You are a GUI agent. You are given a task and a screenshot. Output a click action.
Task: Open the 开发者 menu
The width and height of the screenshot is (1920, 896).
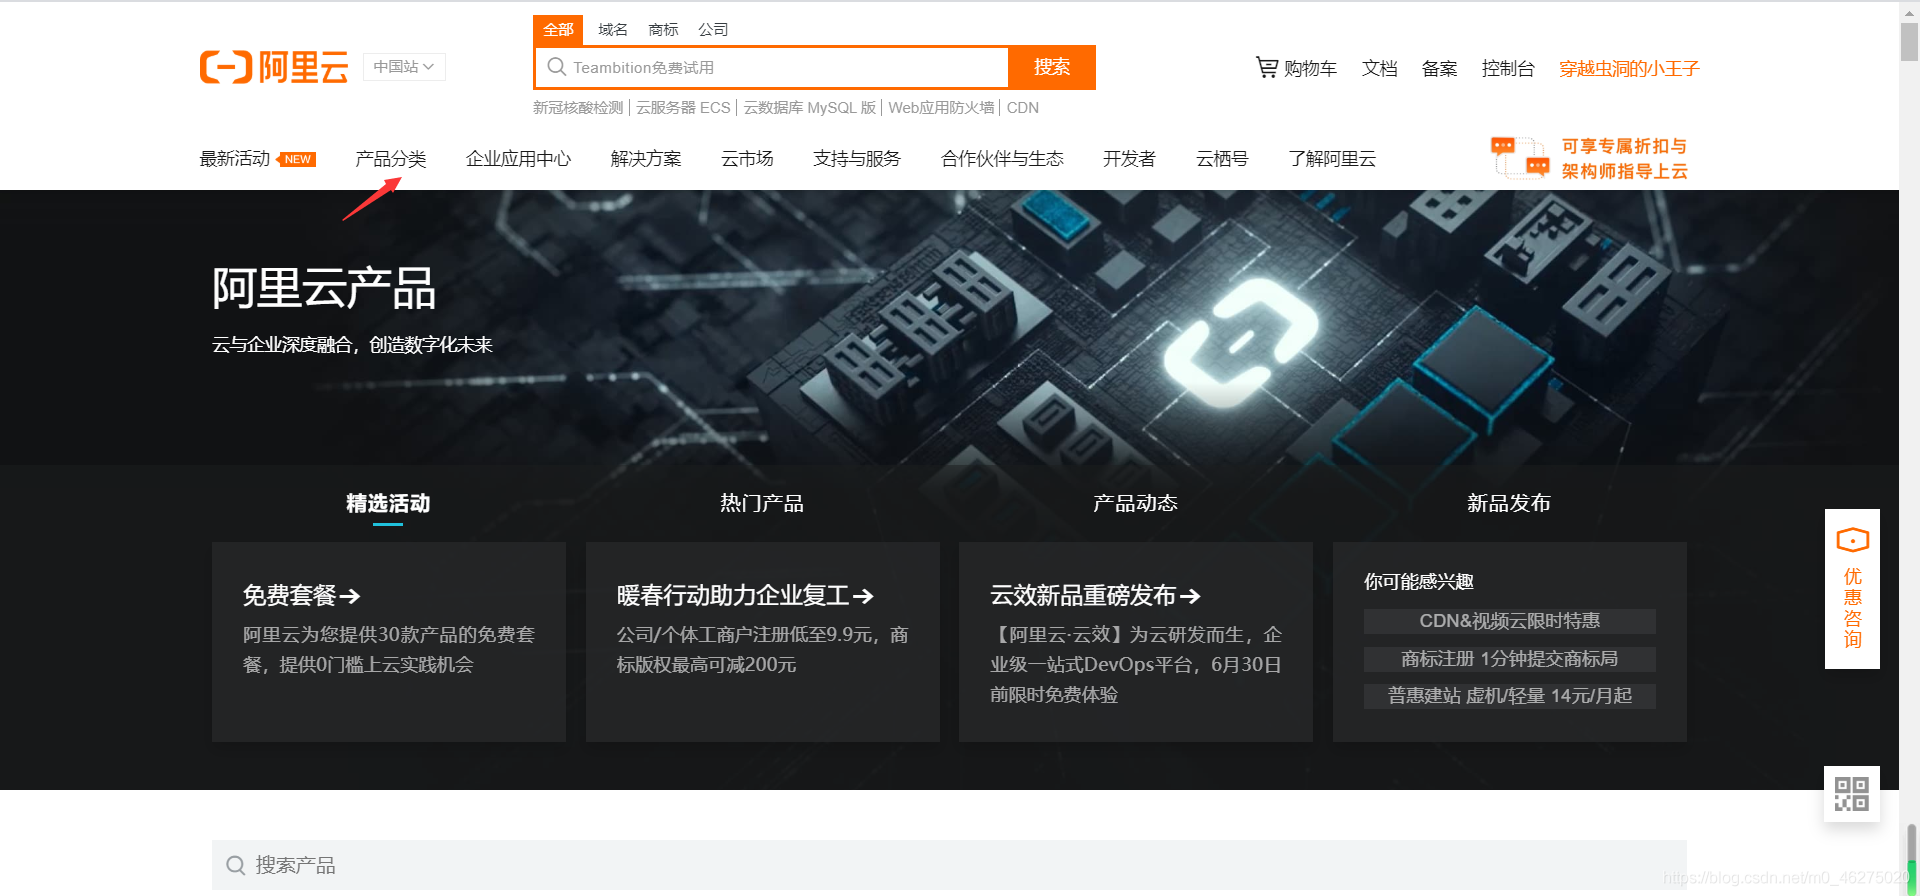coord(1130,159)
